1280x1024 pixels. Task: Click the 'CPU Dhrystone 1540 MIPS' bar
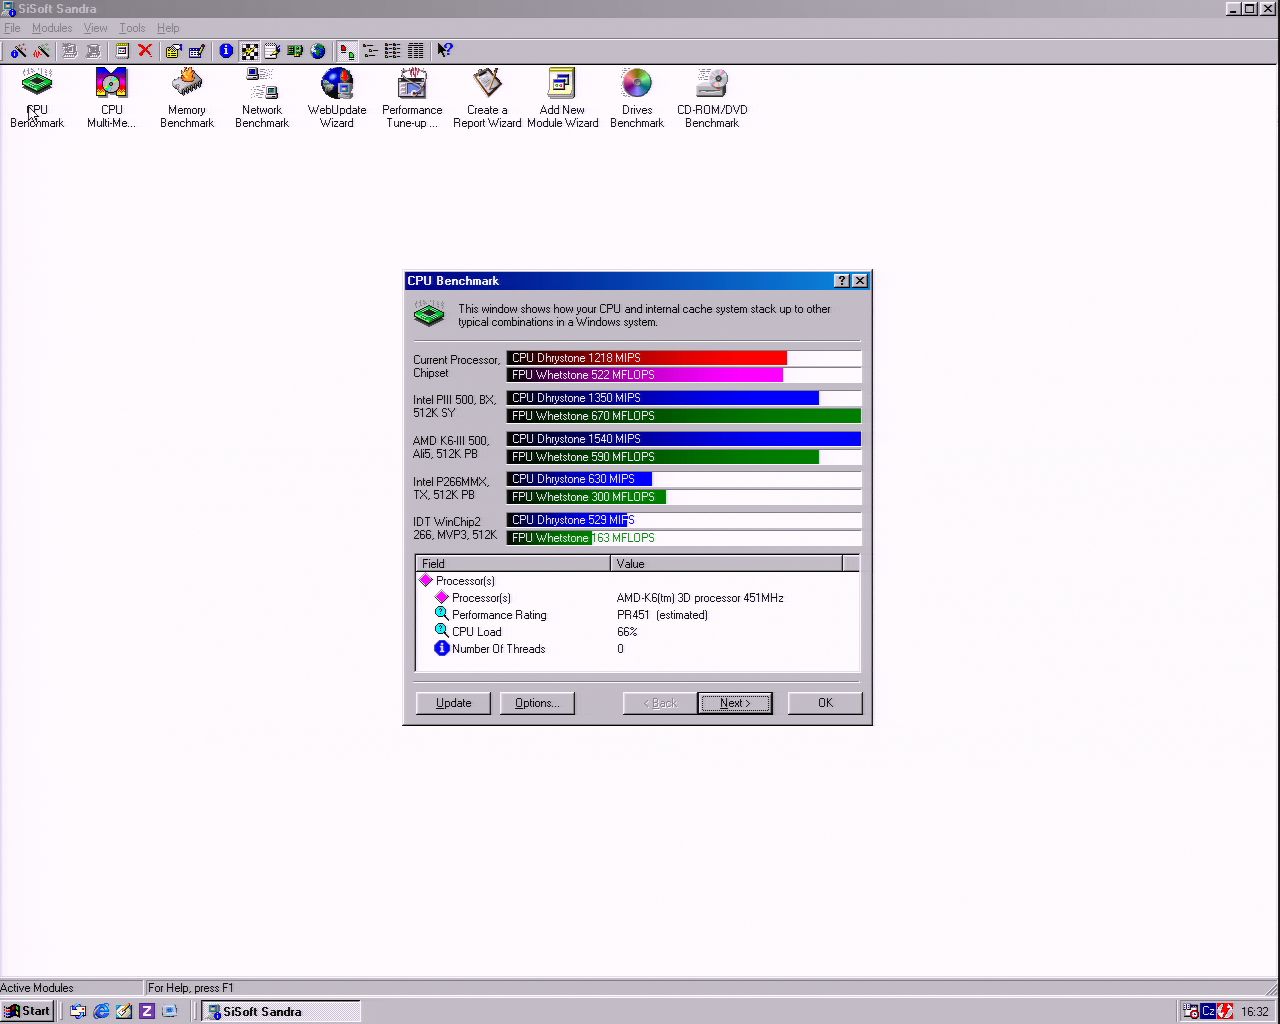684,439
